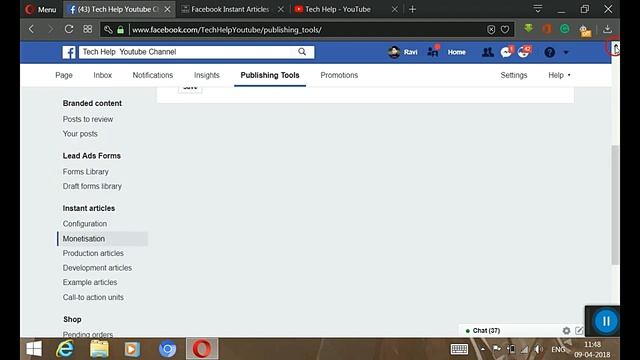Close the Tech Help Youtube Channel tab
640x360 pixels.
(x=167, y=9)
